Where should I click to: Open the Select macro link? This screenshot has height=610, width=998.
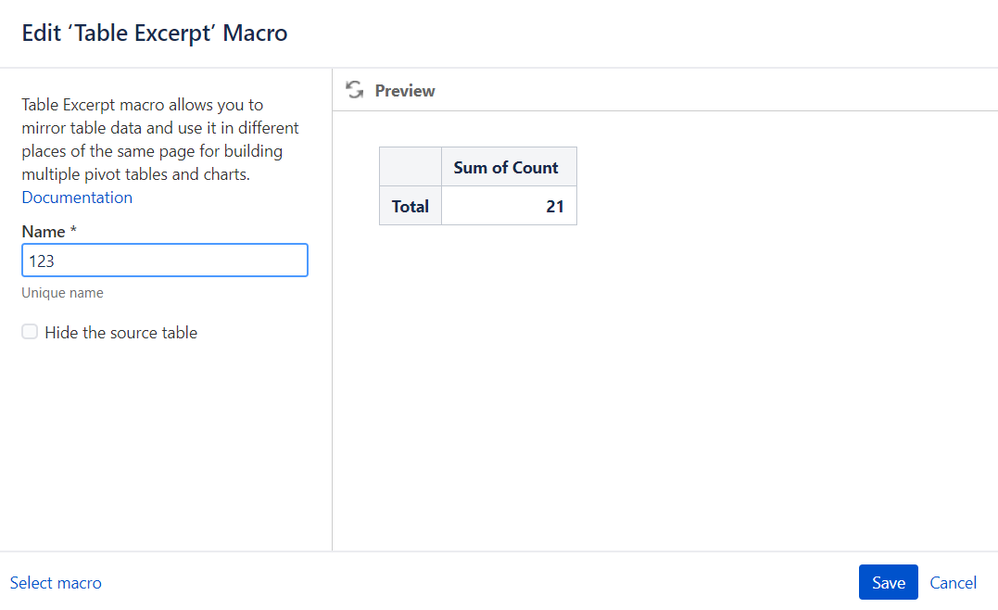click(x=56, y=583)
